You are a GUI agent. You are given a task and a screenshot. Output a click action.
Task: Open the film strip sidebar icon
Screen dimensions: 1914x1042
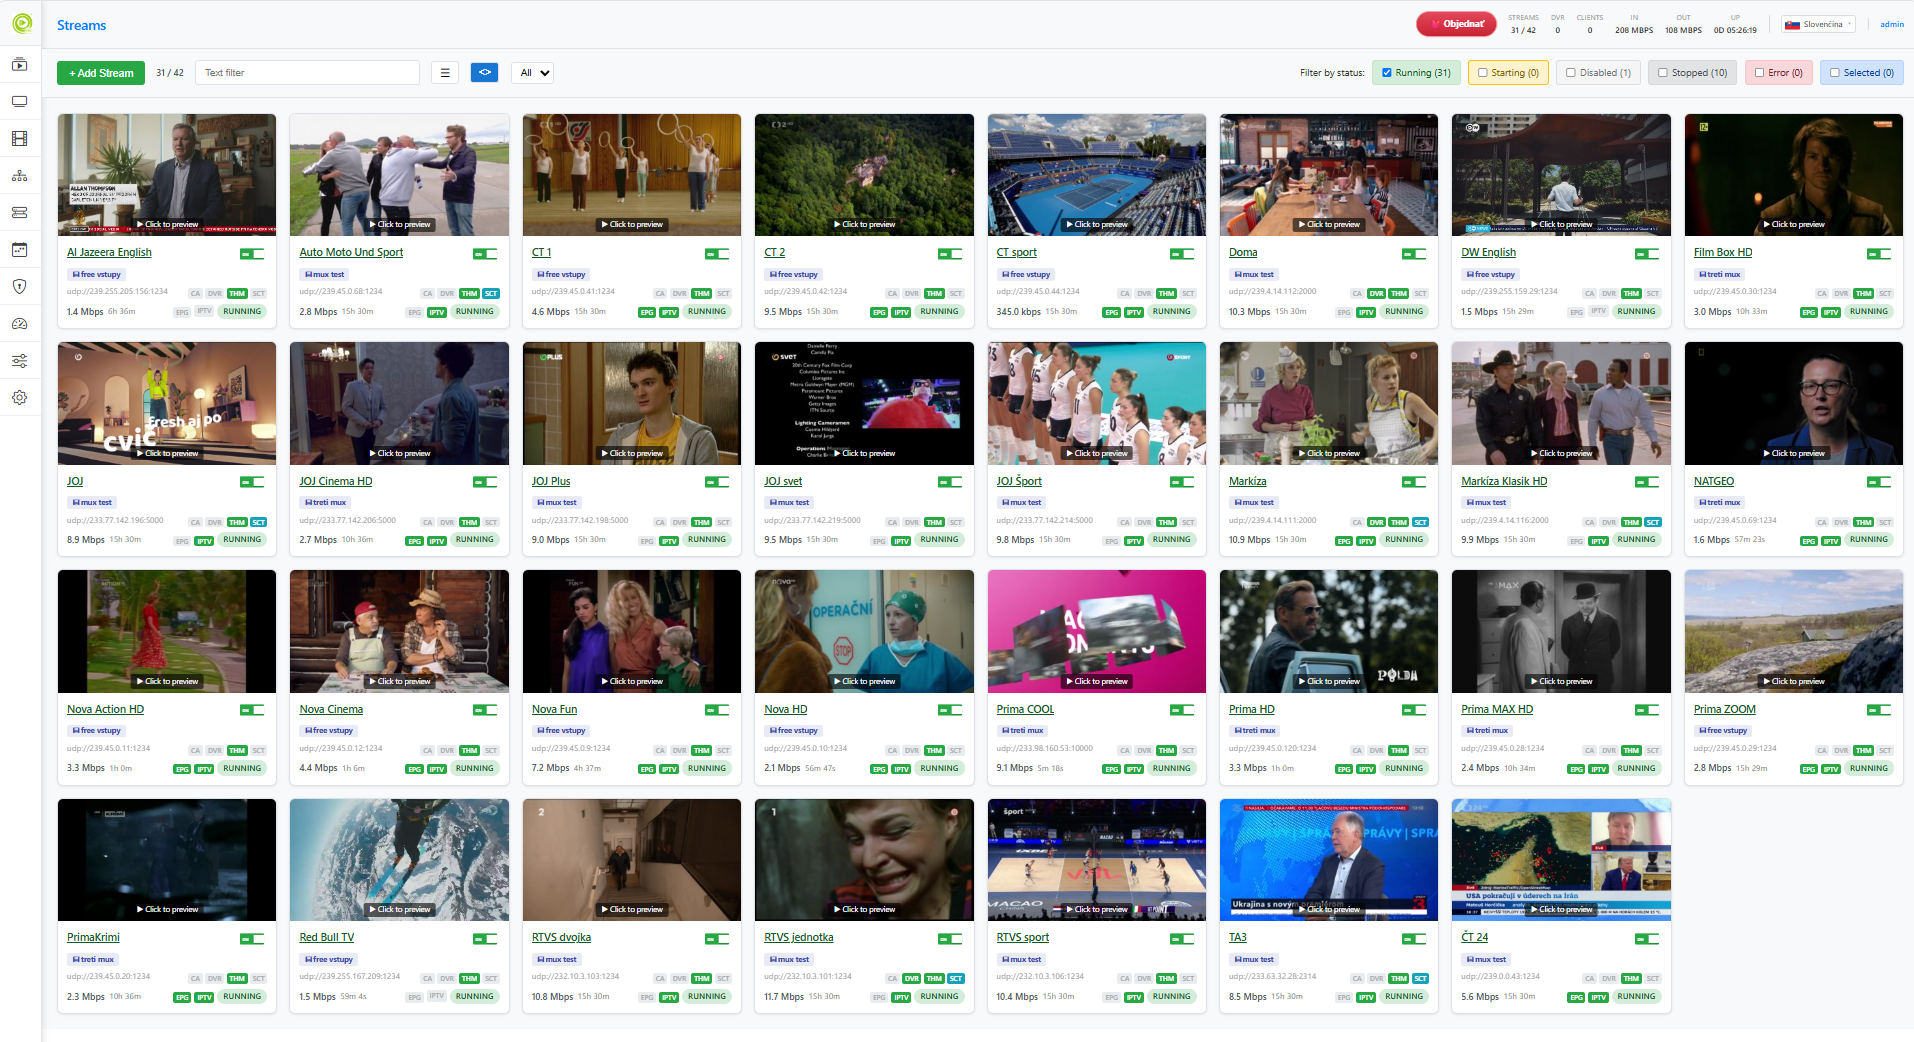pyautogui.click(x=20, y=139)
